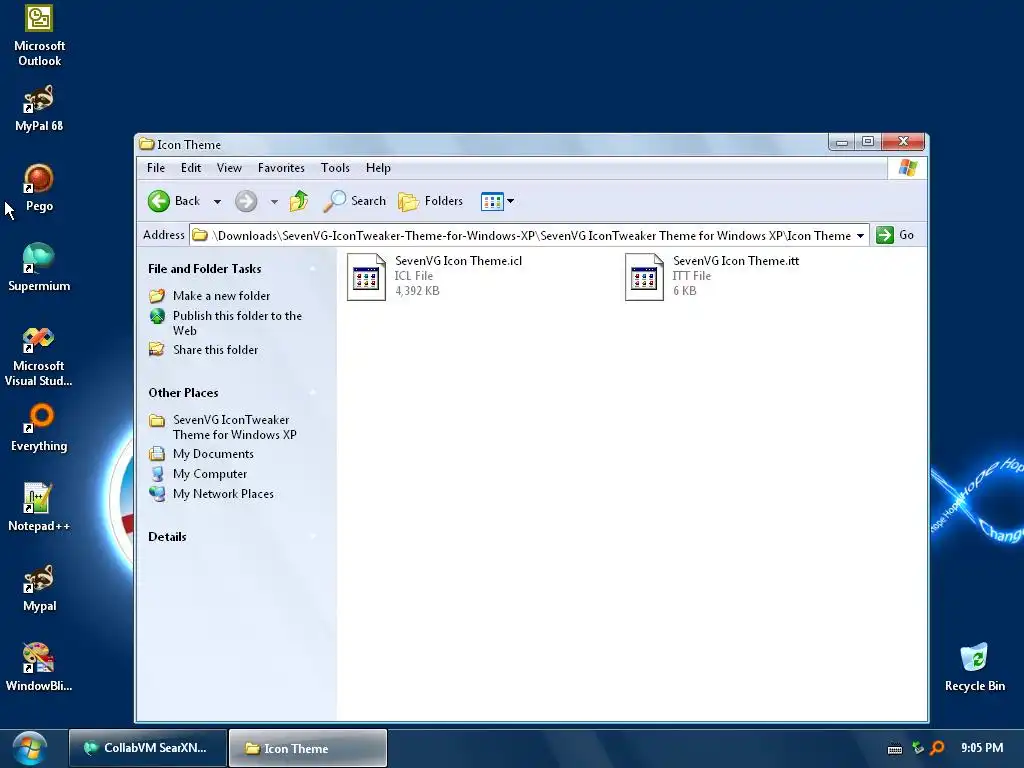Screen dimensions: 1024x768
Task: Click the Views toolbar icon
Action: click(492, 201)
